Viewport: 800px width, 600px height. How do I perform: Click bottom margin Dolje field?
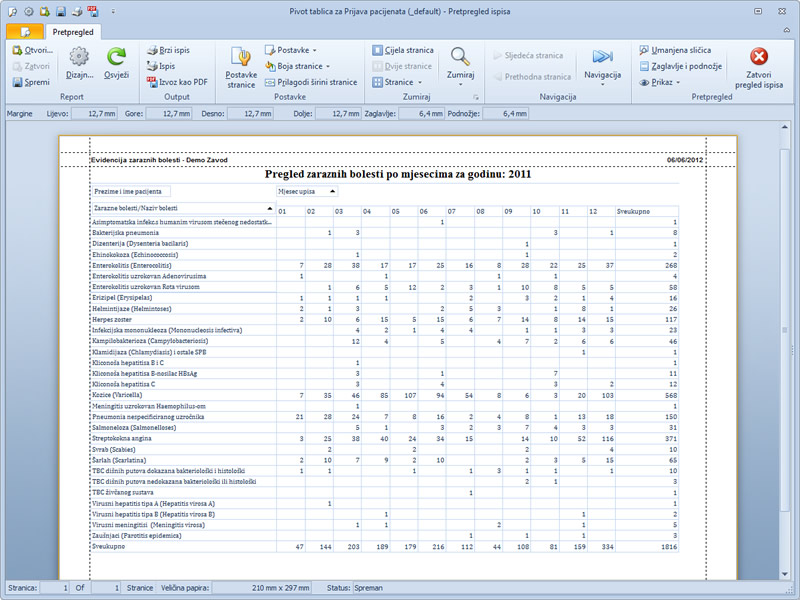[338, 114]
